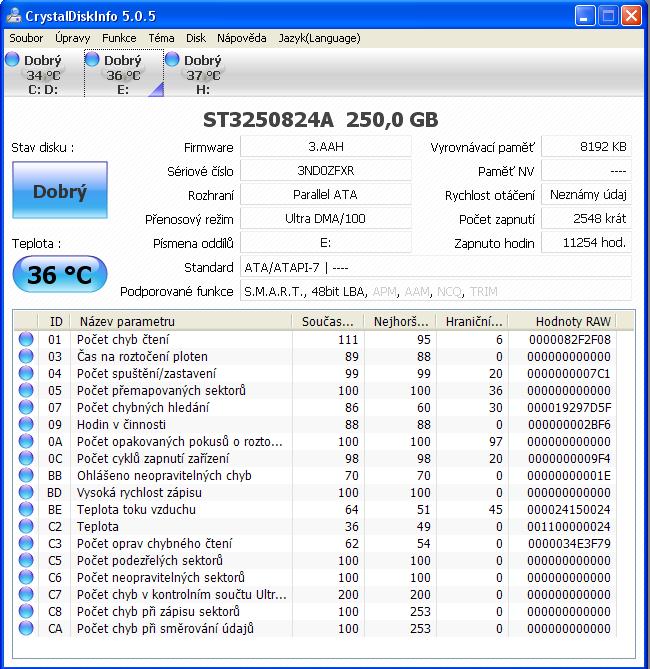Select the E: disk tab

123,73
